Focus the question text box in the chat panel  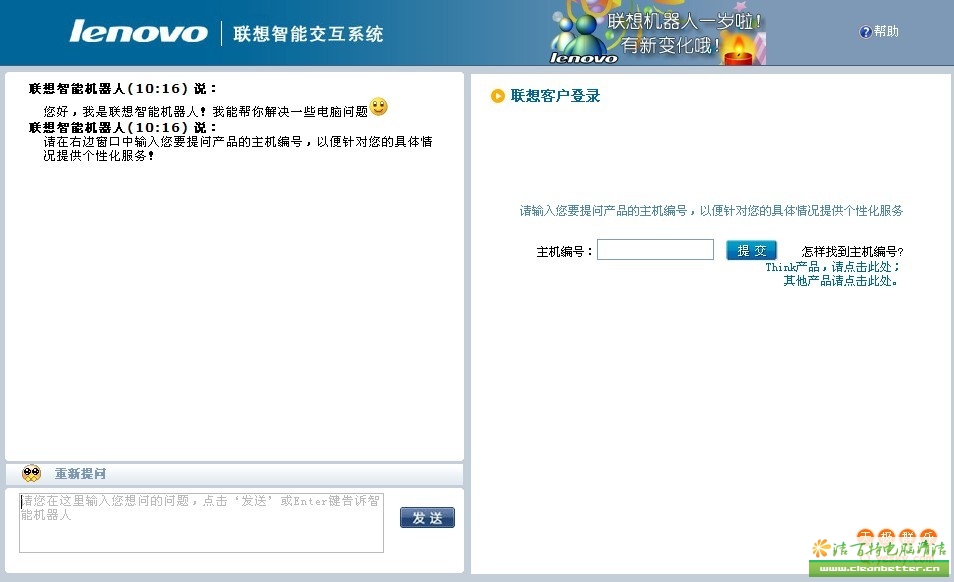(x=201, y=522)
